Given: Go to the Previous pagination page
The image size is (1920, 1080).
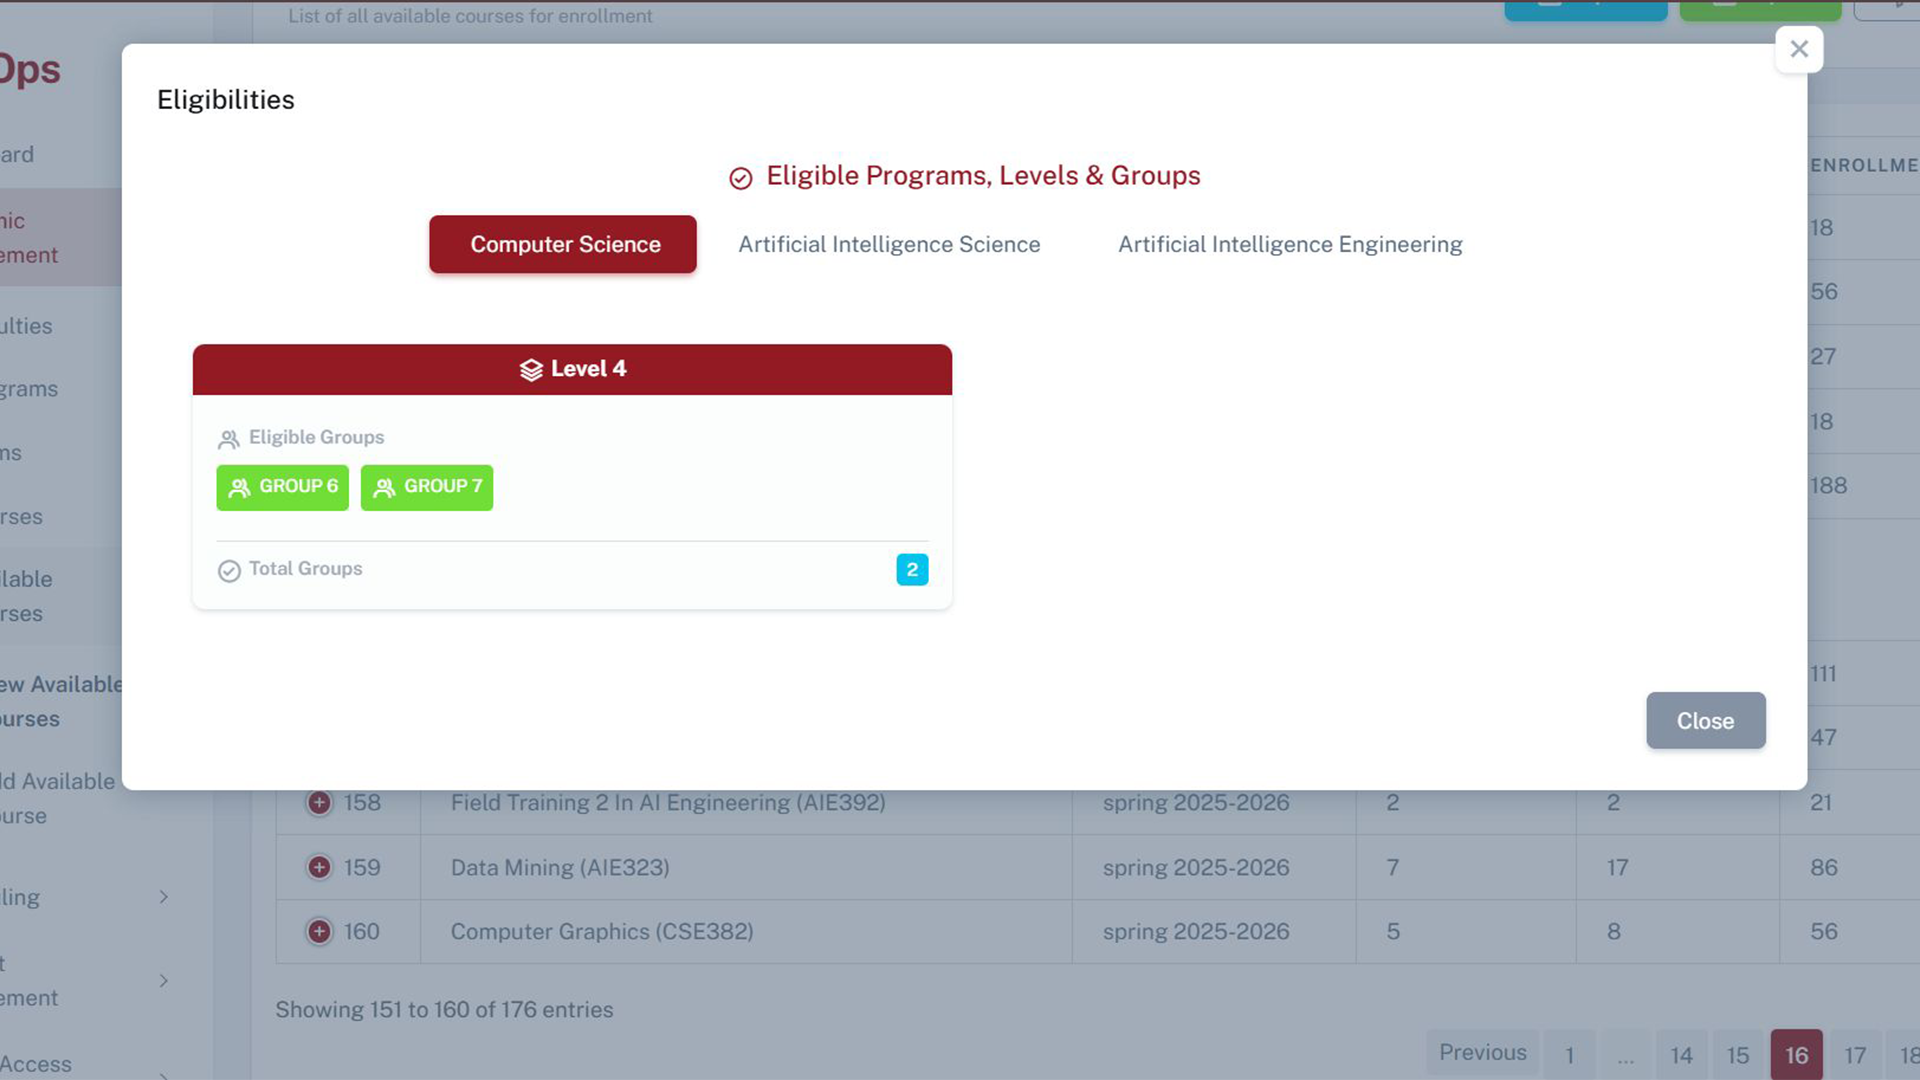Looking at the screenshot, I should coord(1483,1053).
